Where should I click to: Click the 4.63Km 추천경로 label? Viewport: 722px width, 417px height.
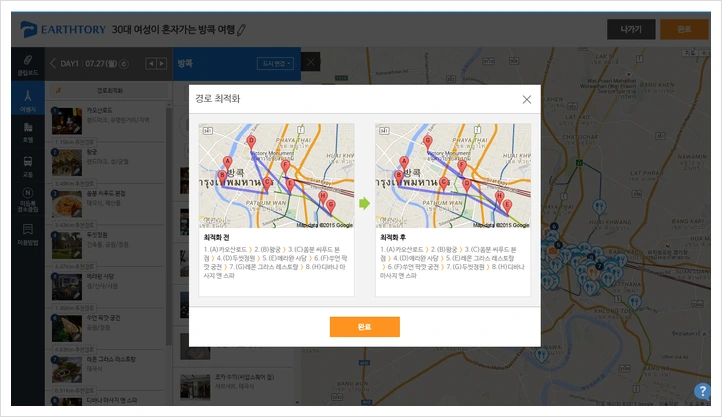[x=75, y=349]
